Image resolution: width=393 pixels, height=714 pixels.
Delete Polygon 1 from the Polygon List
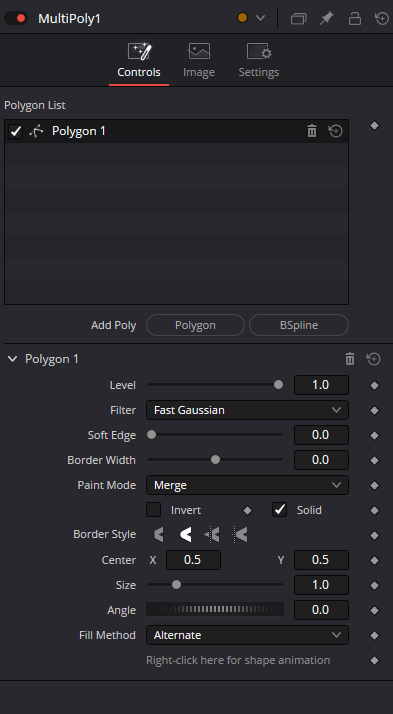pos(311,131)
